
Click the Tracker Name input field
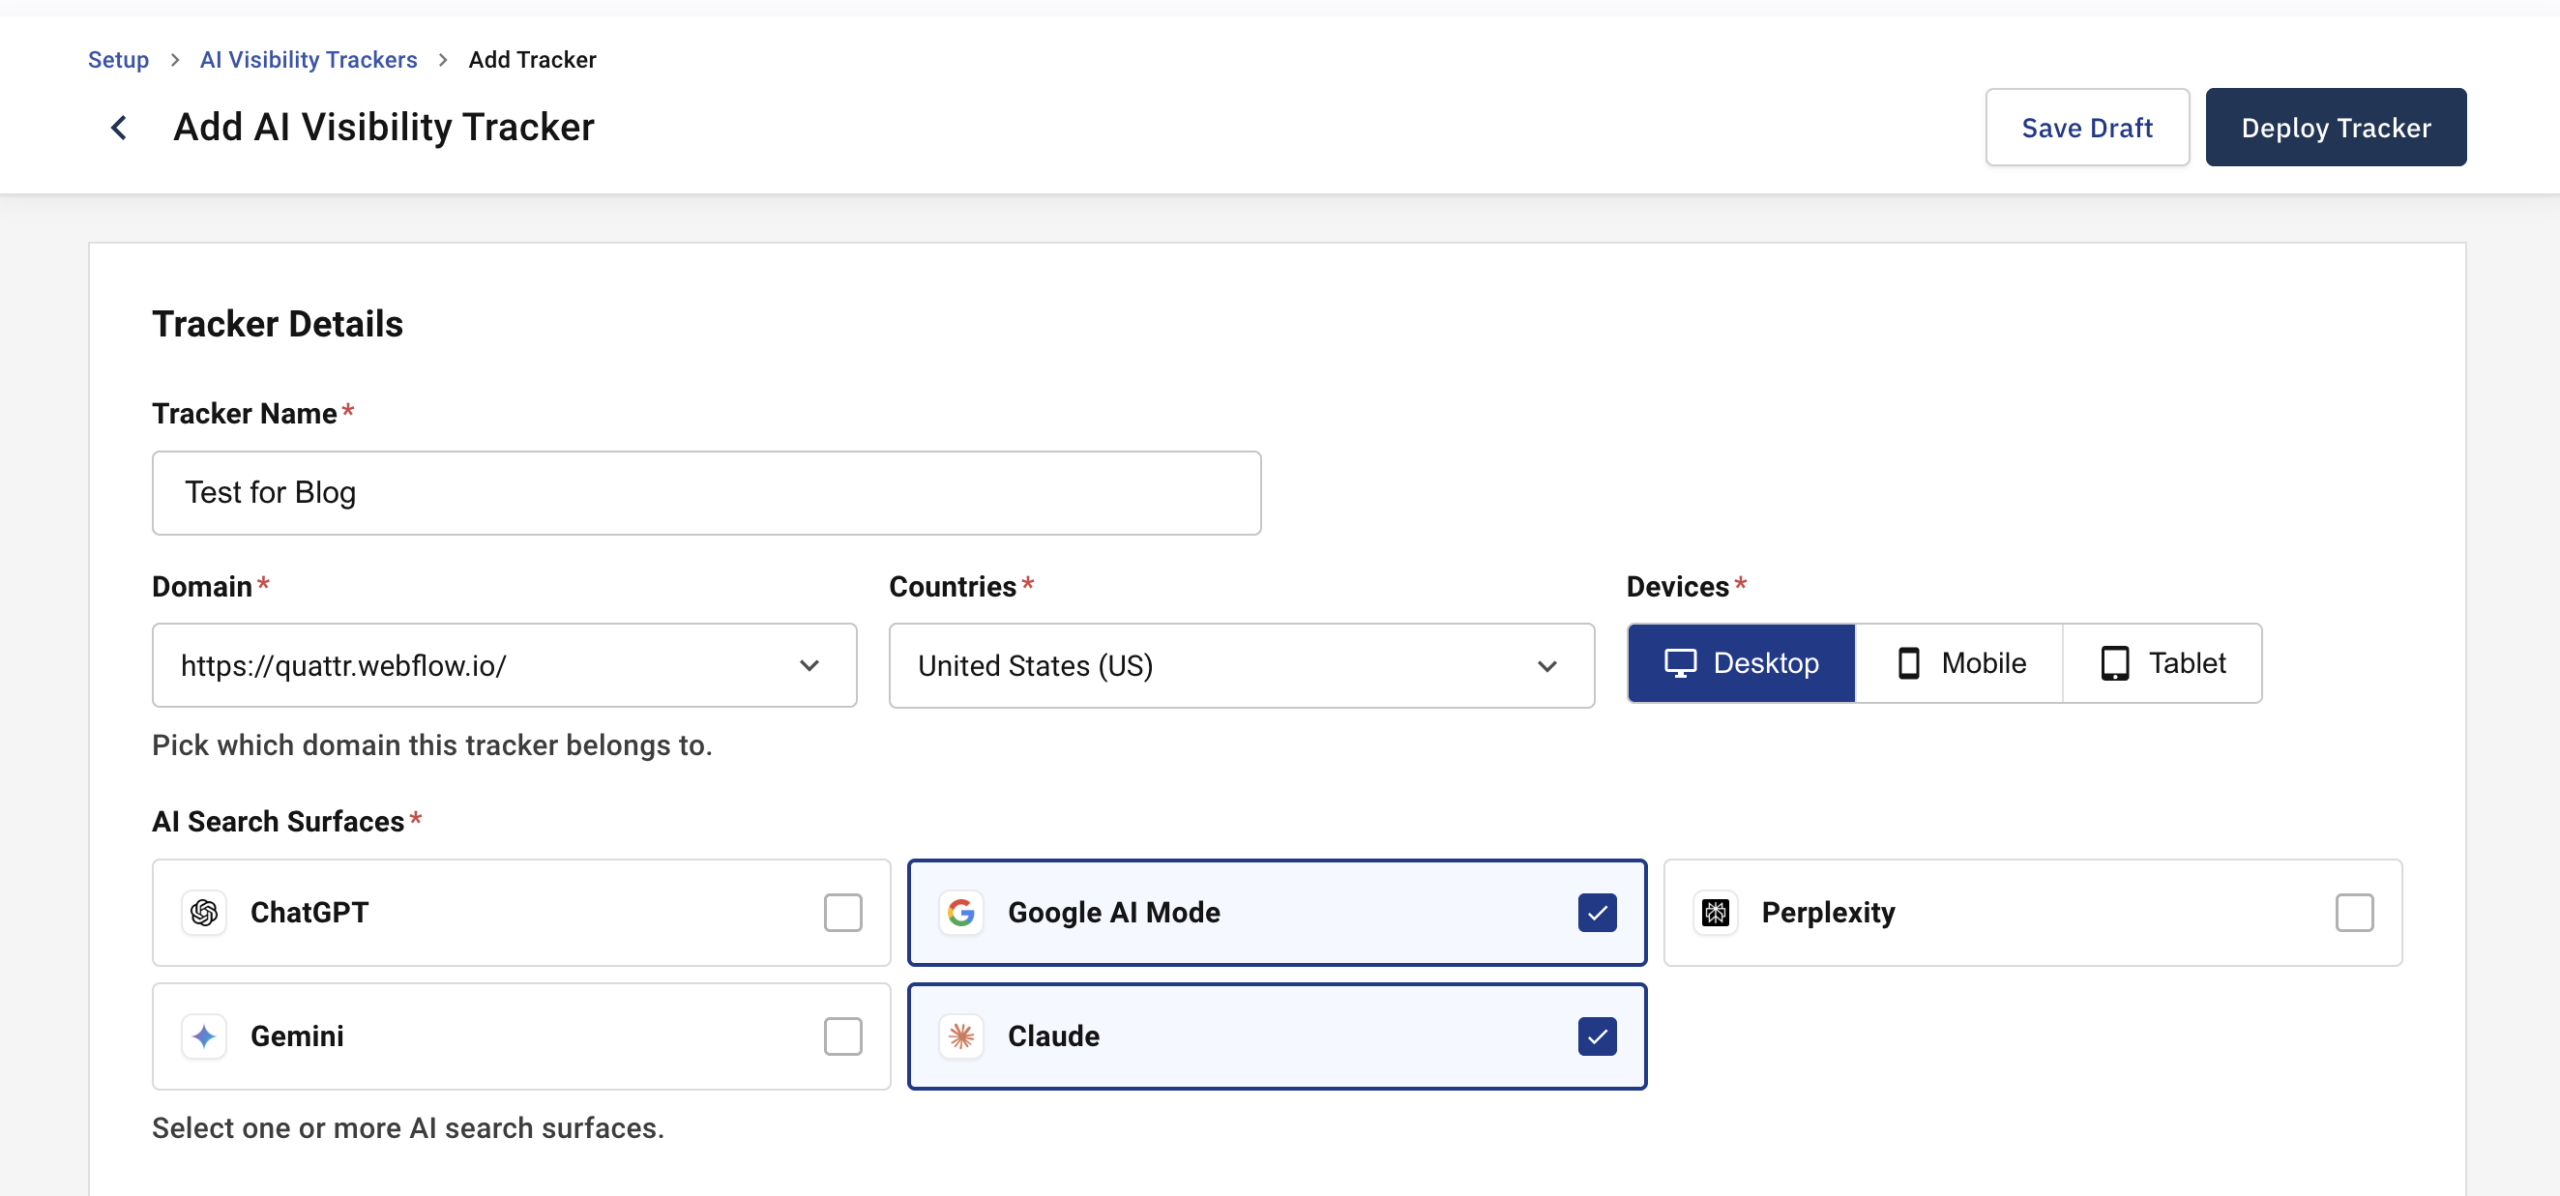pos(706,492)
